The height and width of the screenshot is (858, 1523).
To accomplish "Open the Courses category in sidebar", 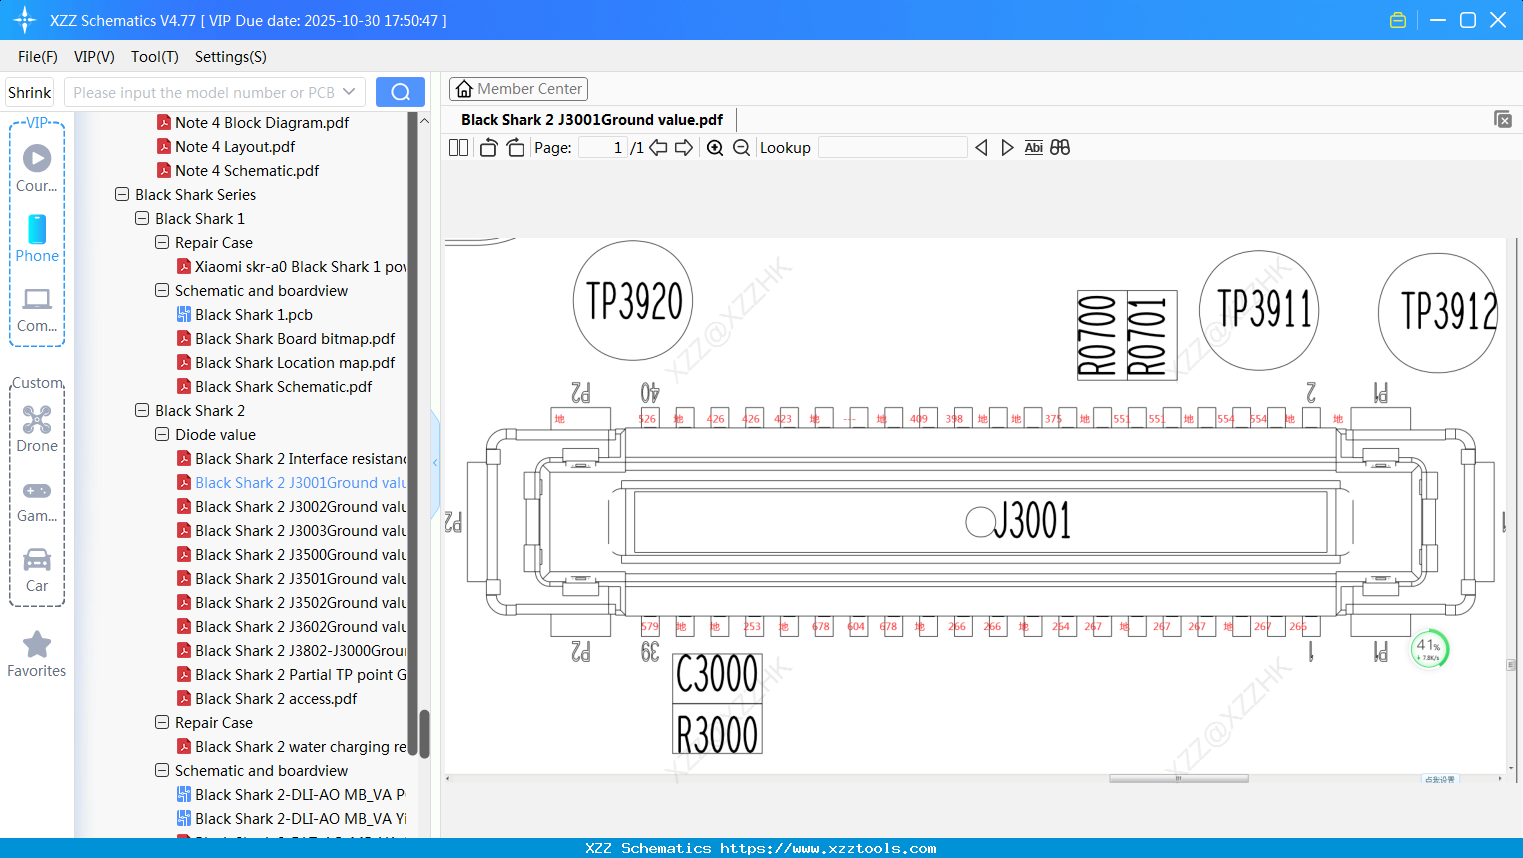I will click(37, 168).
